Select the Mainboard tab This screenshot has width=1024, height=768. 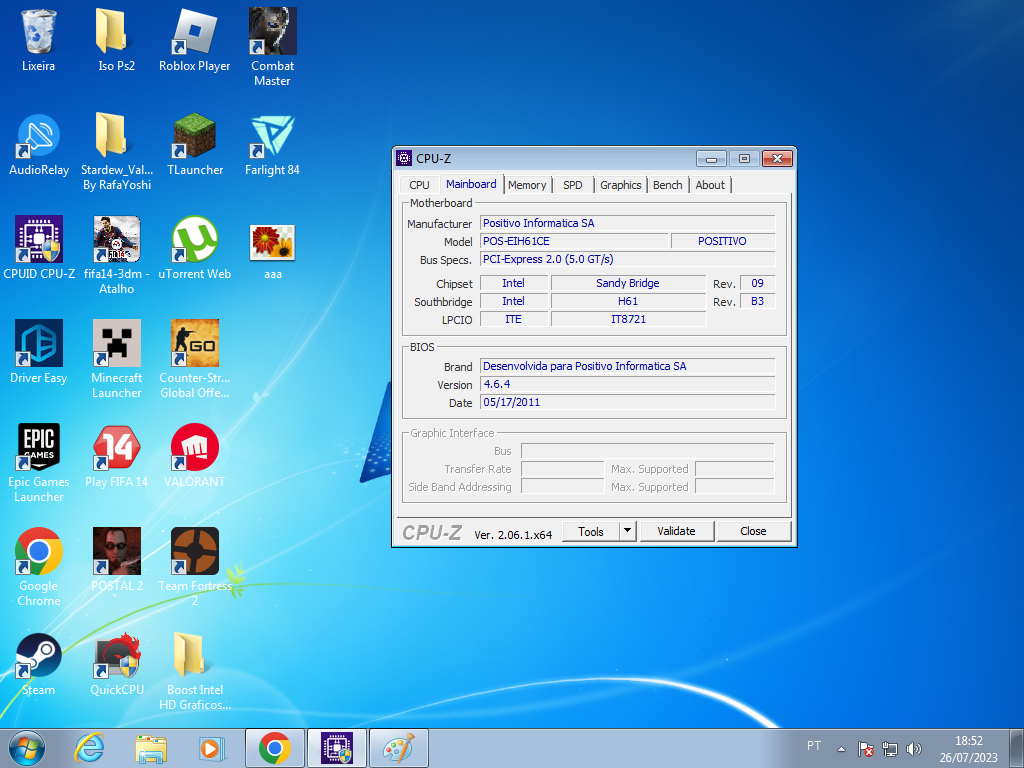471,184
